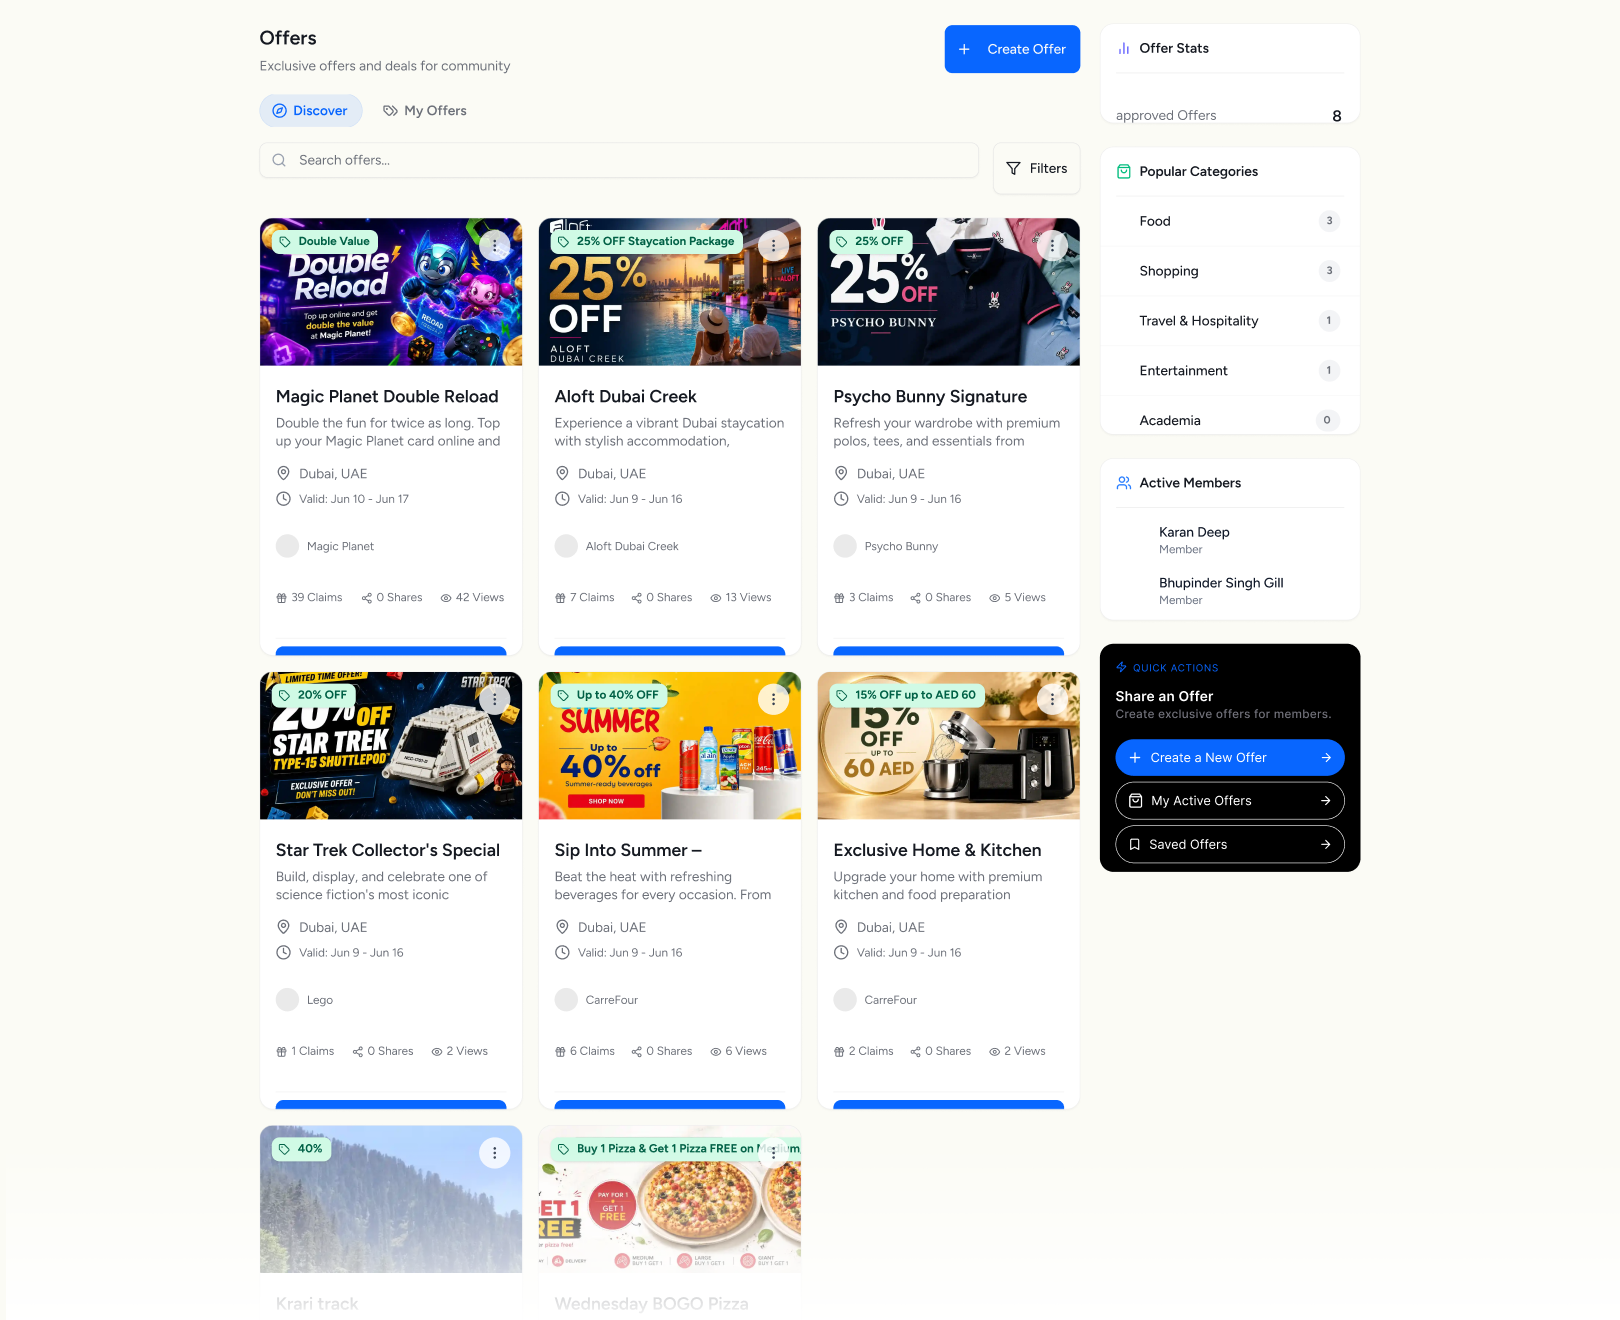This screenshot has width=1620, height=1320.
Task: Click the Magic Planet avatar circle
Action: pos(288,546)
